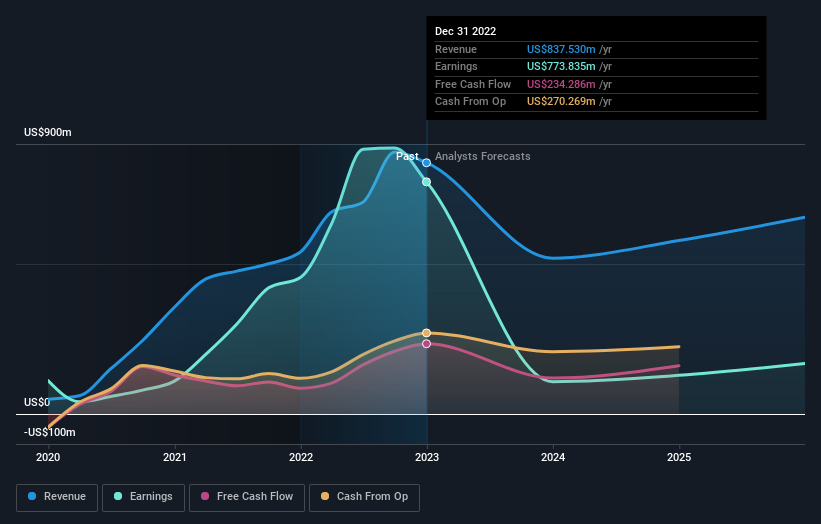Click the Cash From Op value US$270.269m
The width and height of the screenshot is (821, 524).
561,102
